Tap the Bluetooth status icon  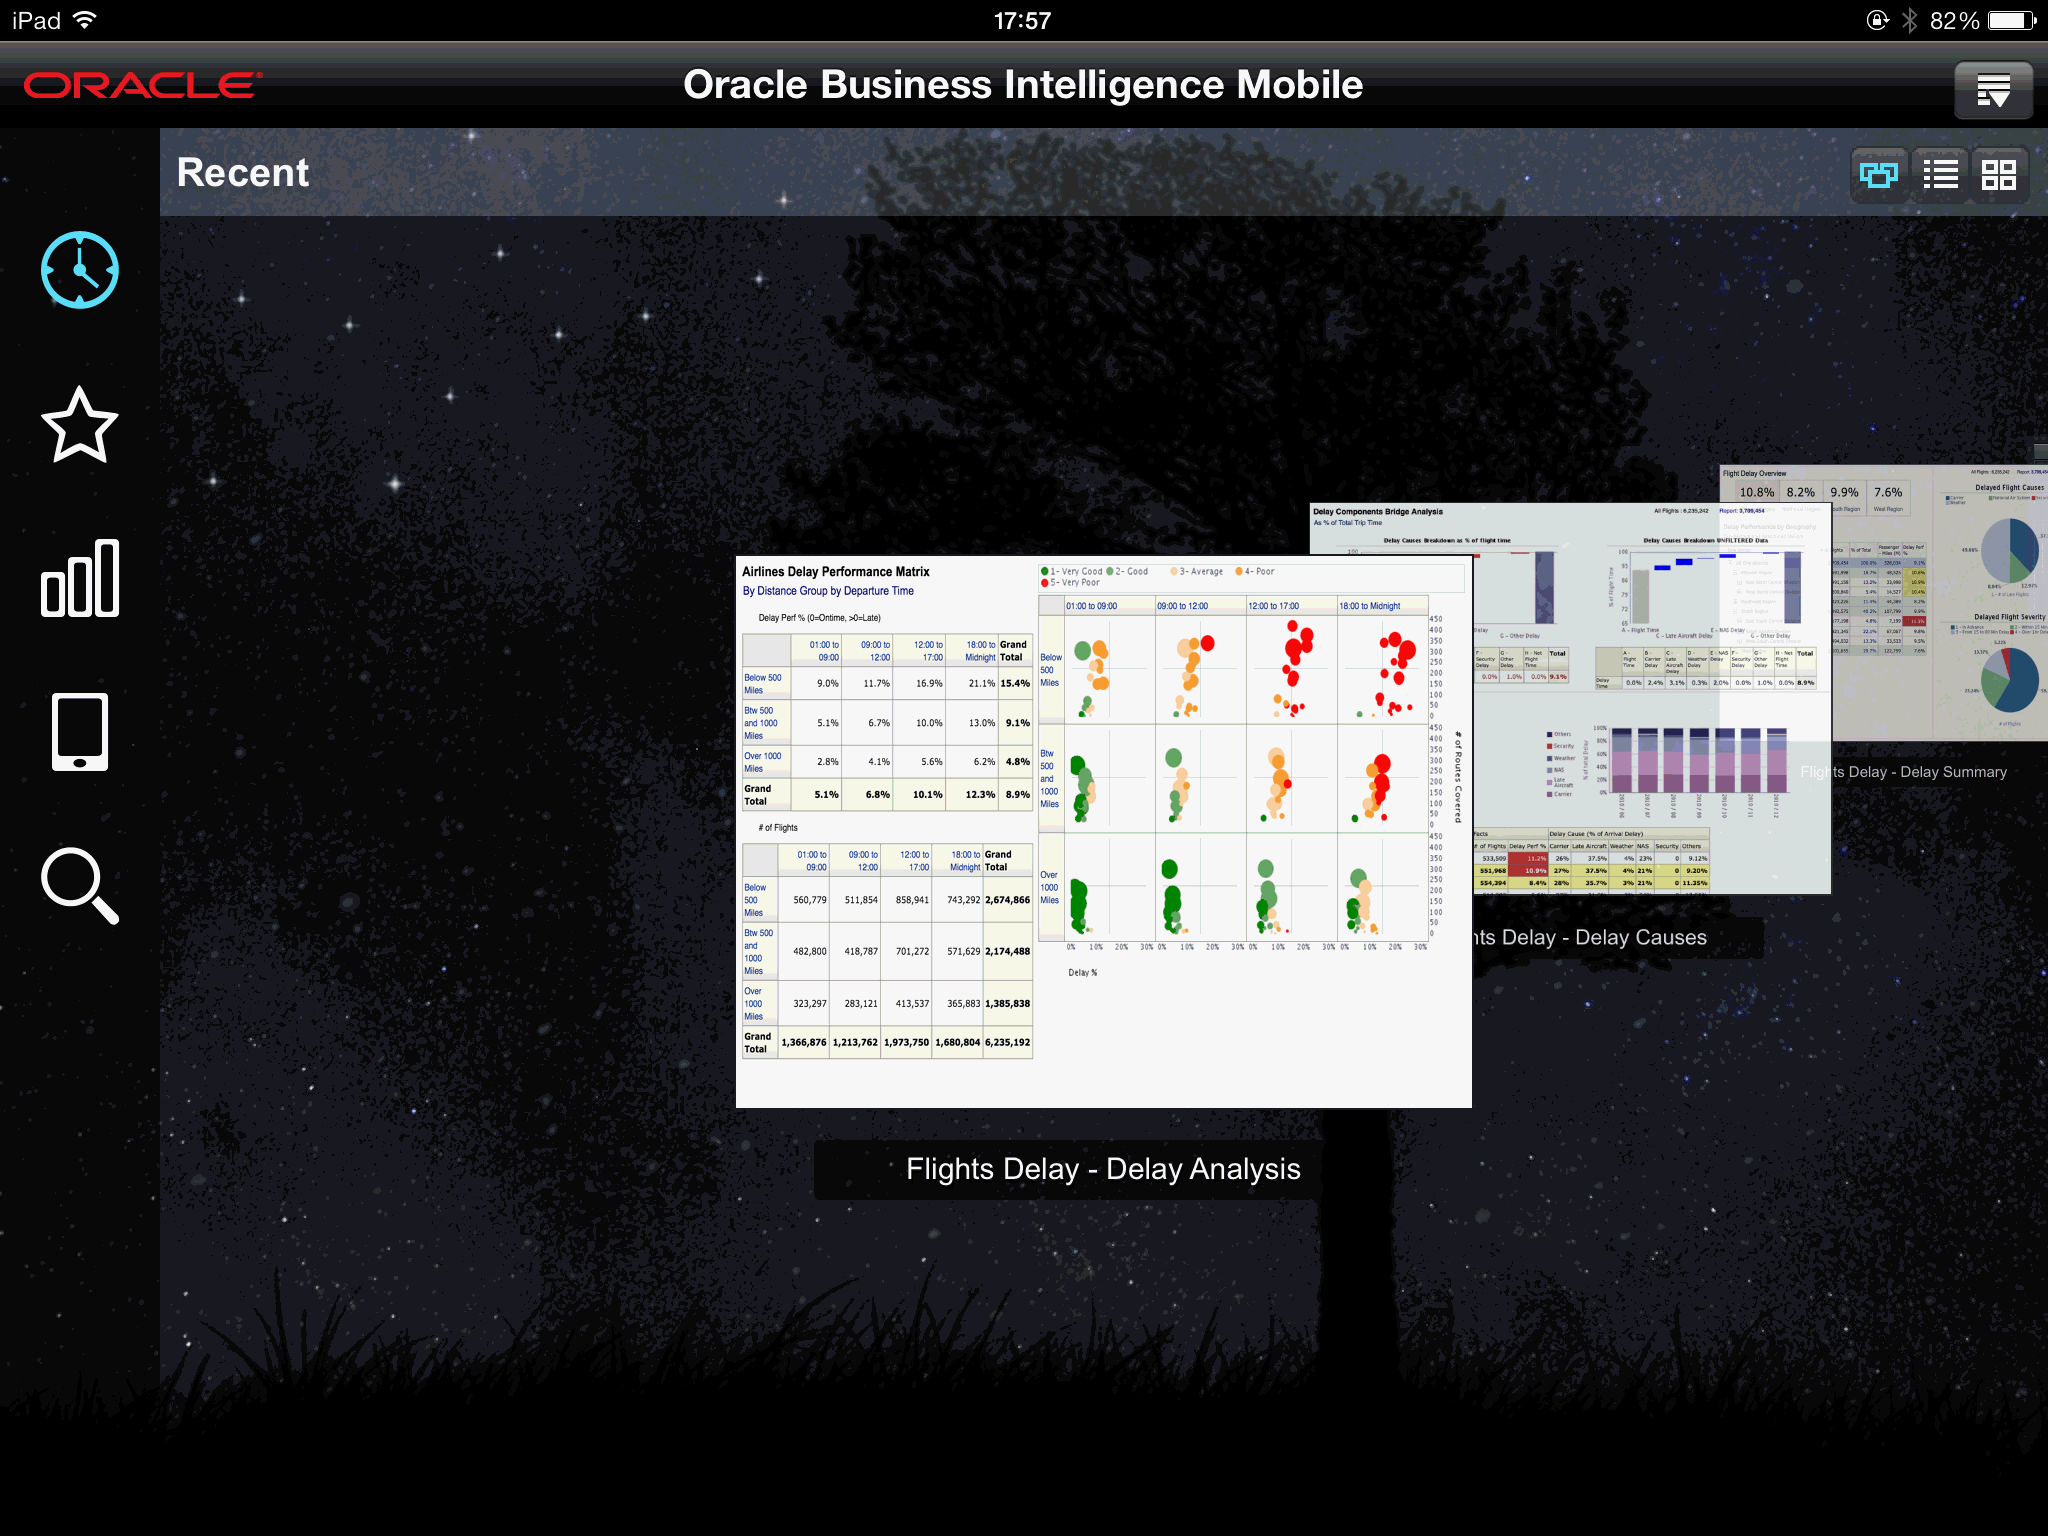(x=1910, y=20)
